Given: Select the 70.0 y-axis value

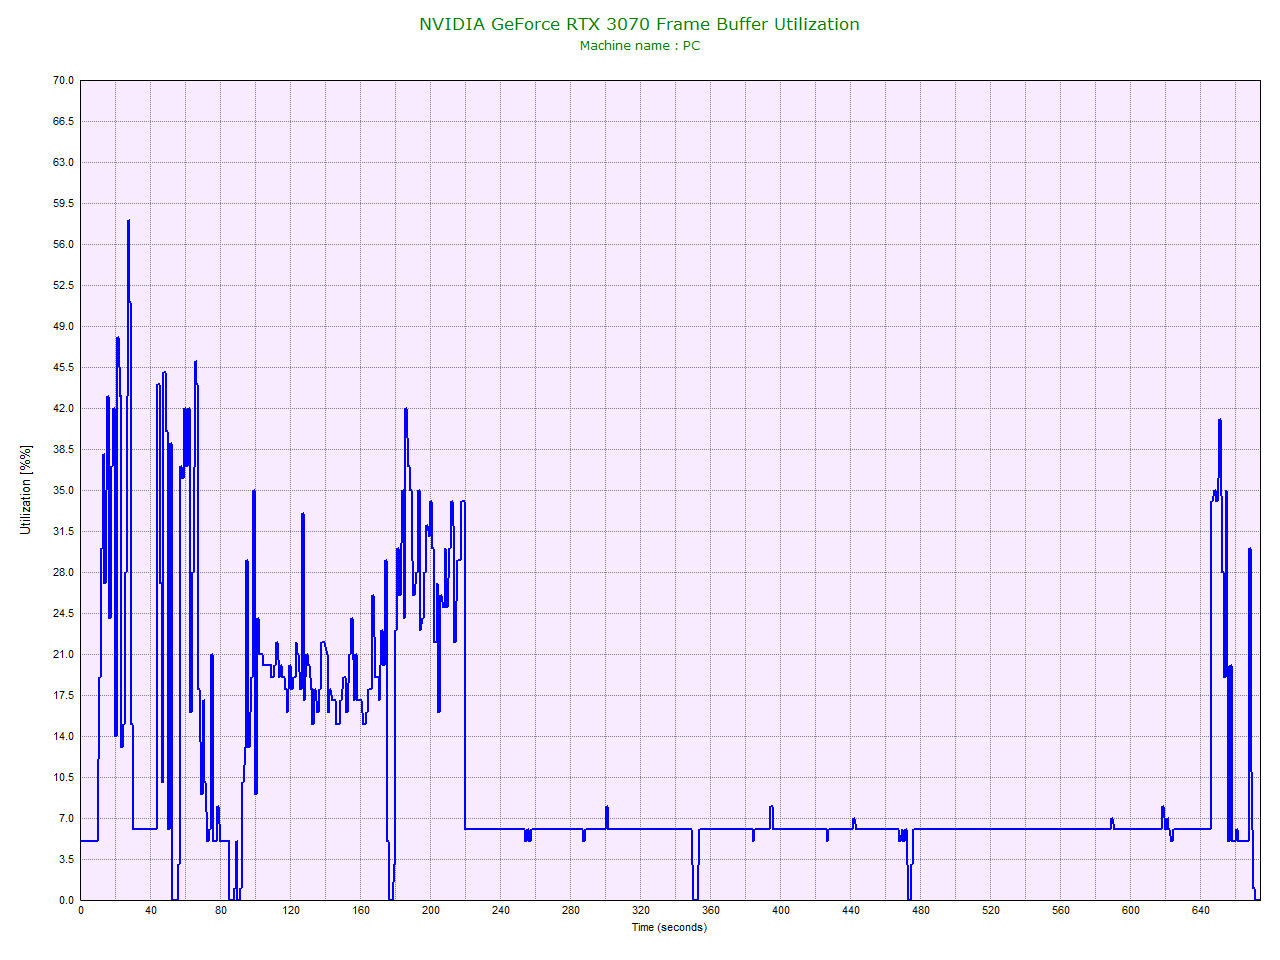Looking at the screenshot, I should pos(63,80).
